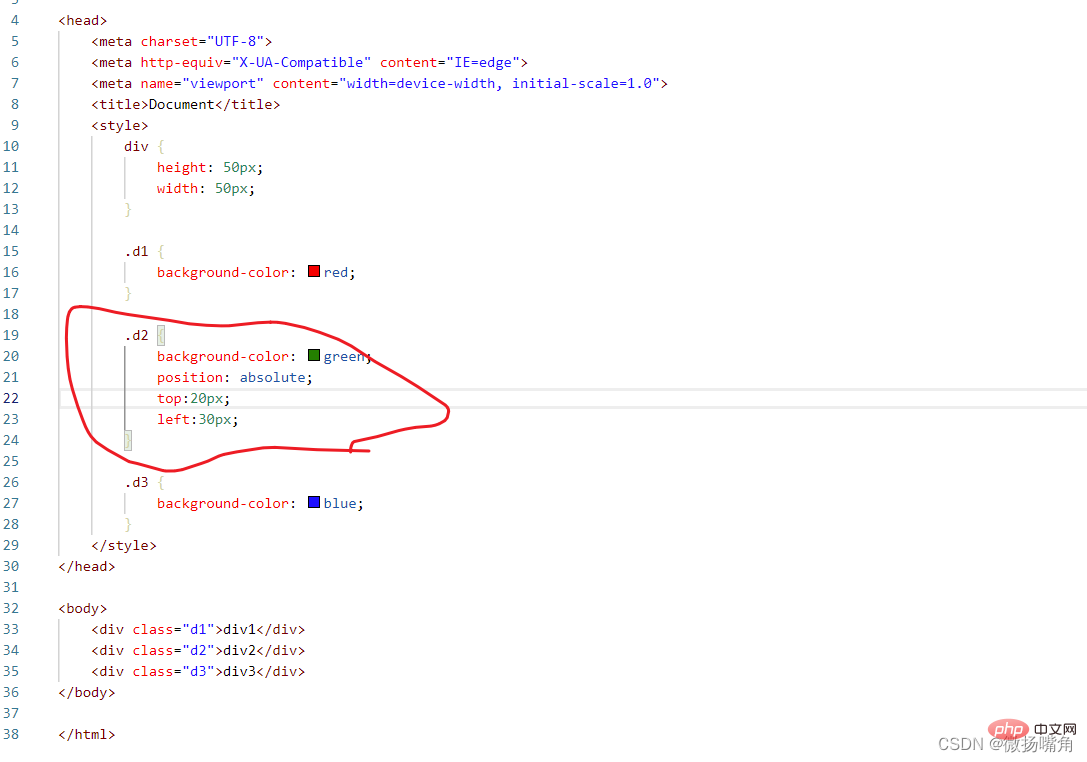Click the div selector on line 10
This screenshot has height=762, width=1087.
point(137,146)
